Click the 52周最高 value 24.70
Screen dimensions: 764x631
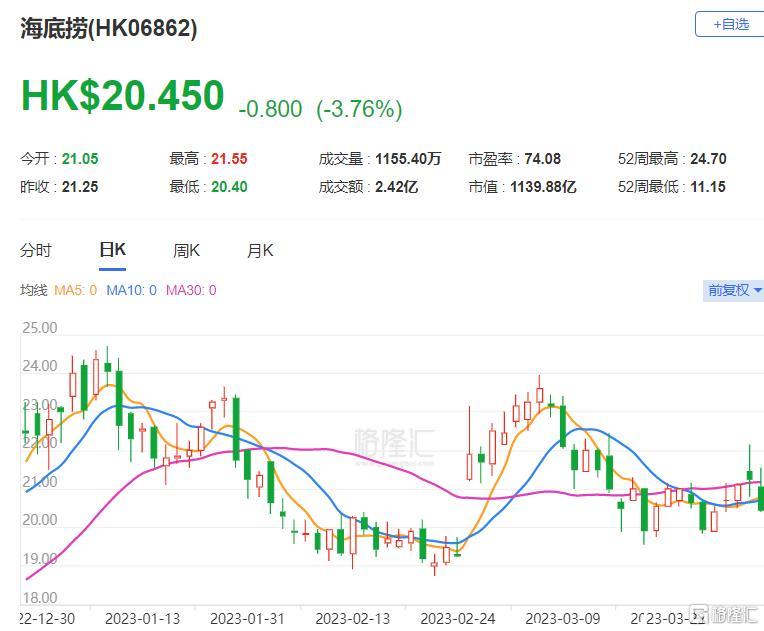[x=708, y=159]
